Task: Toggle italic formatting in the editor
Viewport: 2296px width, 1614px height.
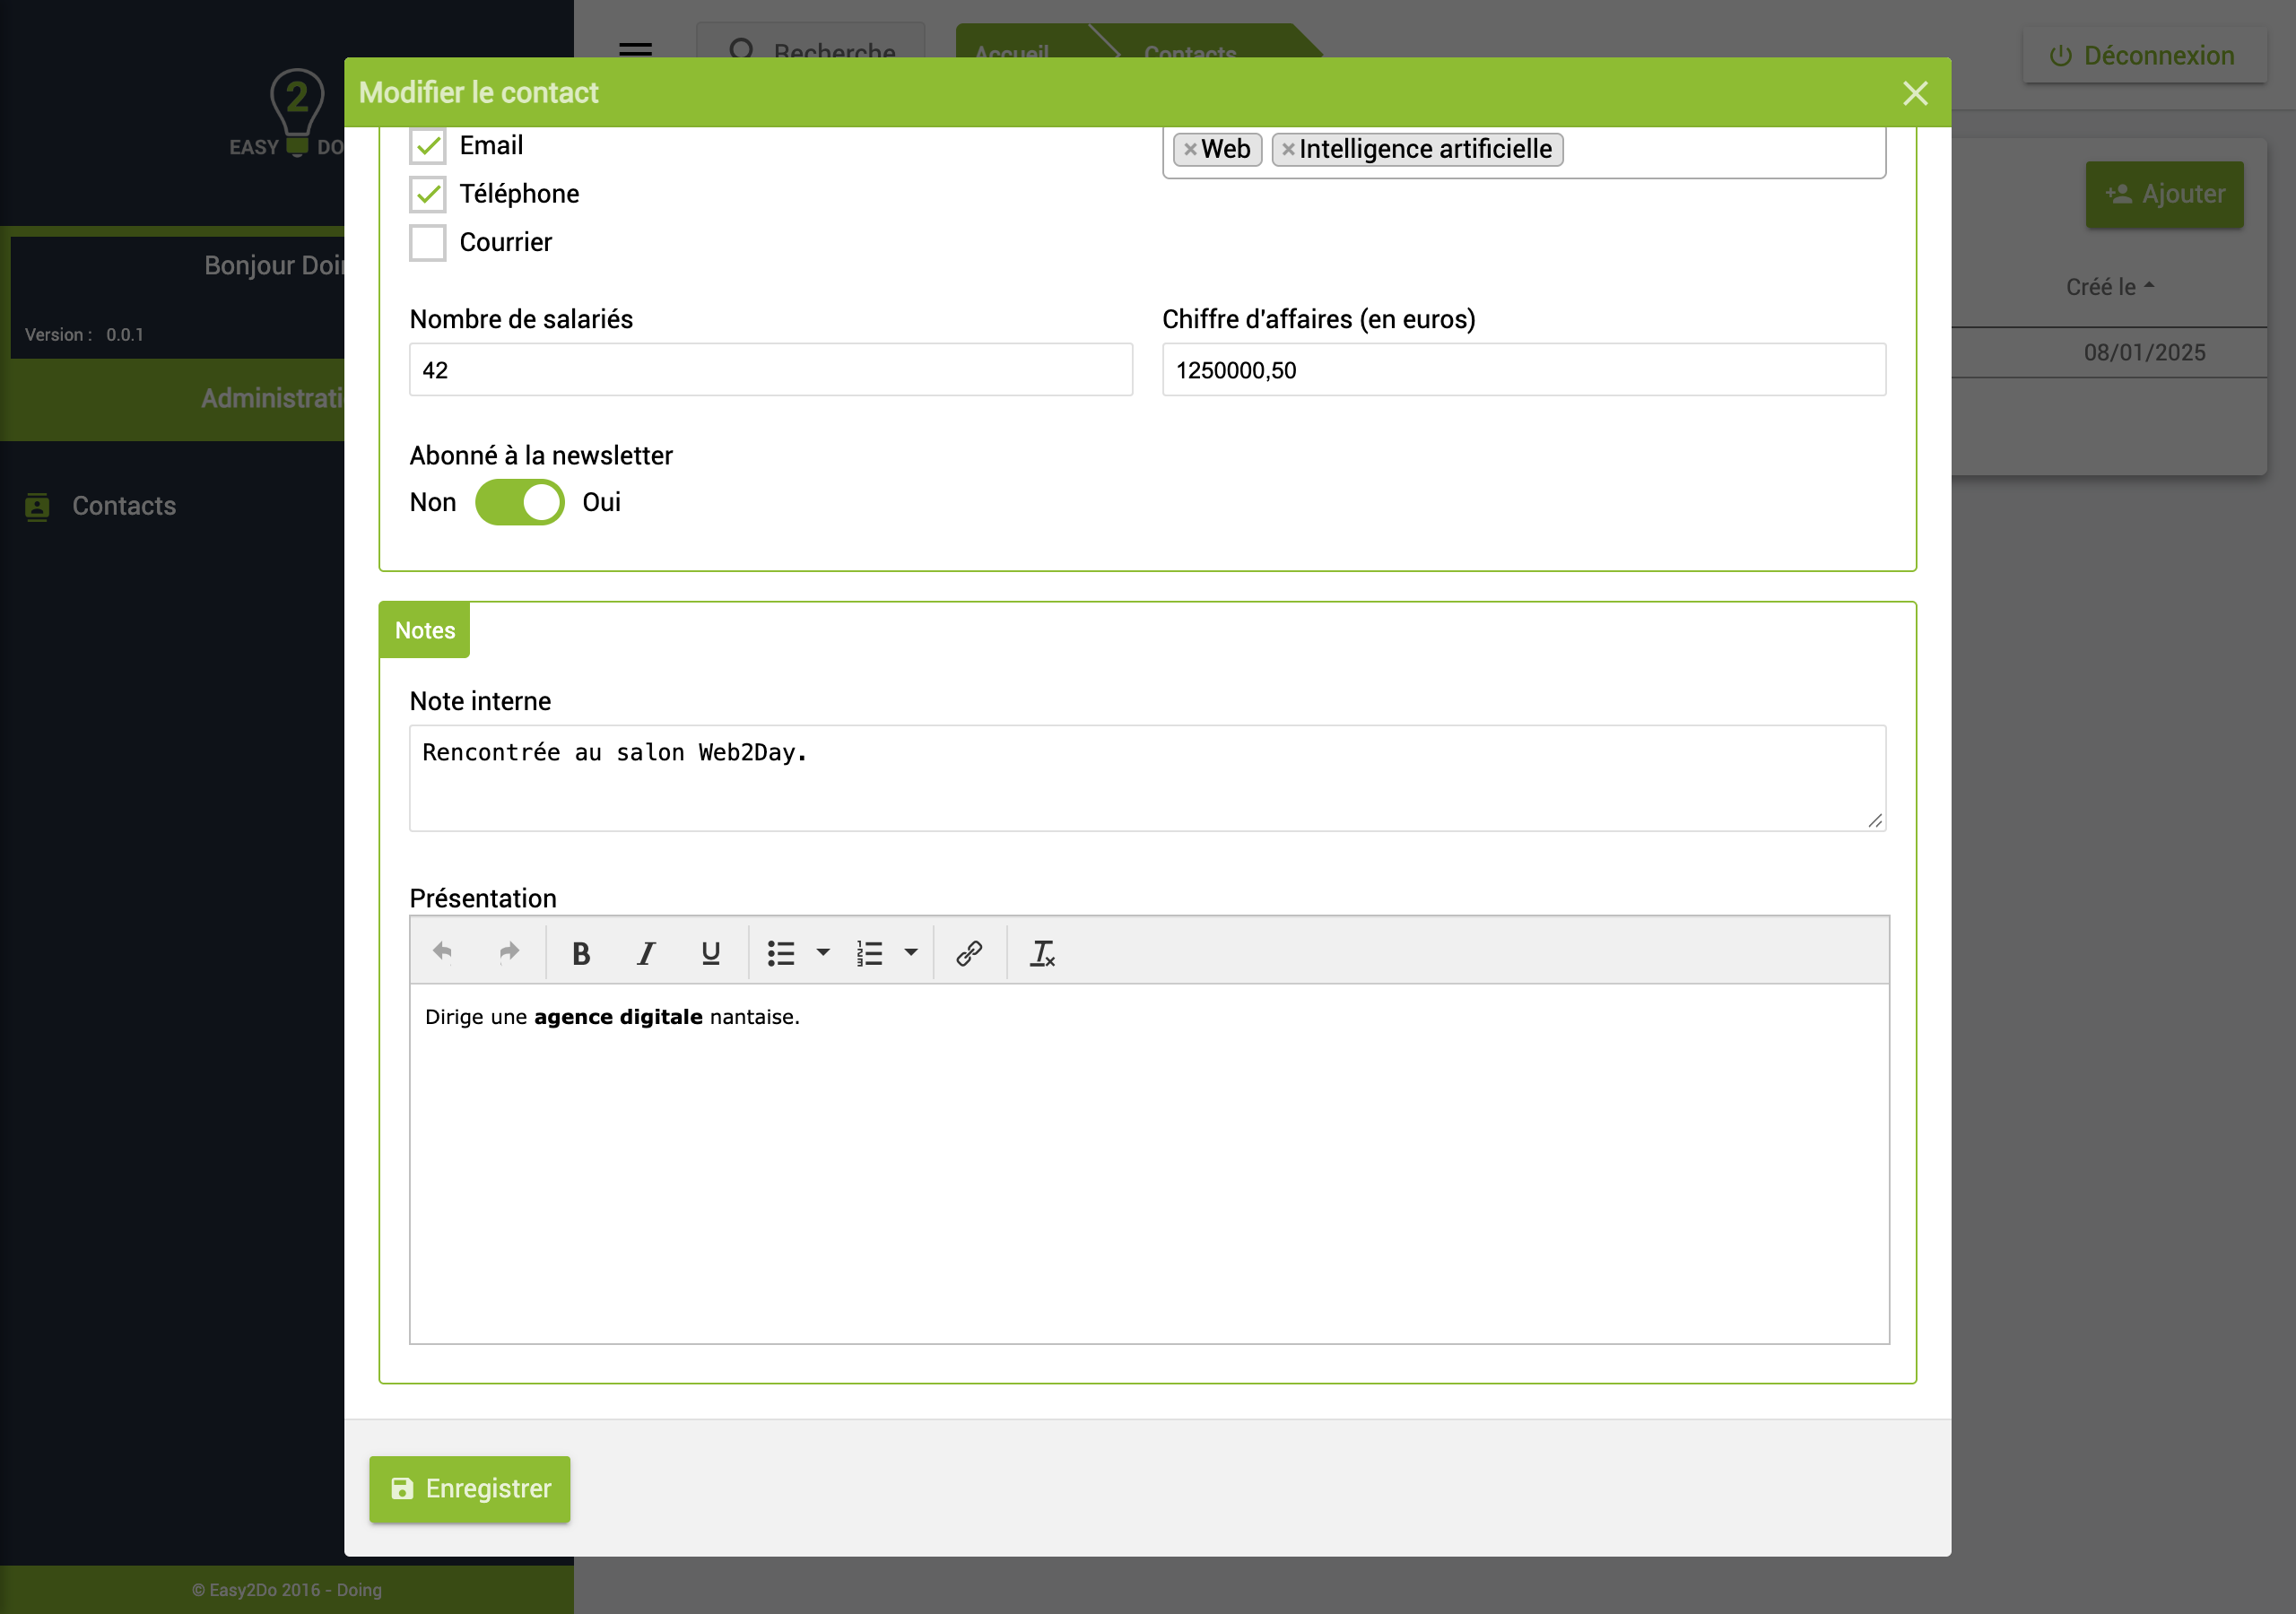Action: point(646,953)
